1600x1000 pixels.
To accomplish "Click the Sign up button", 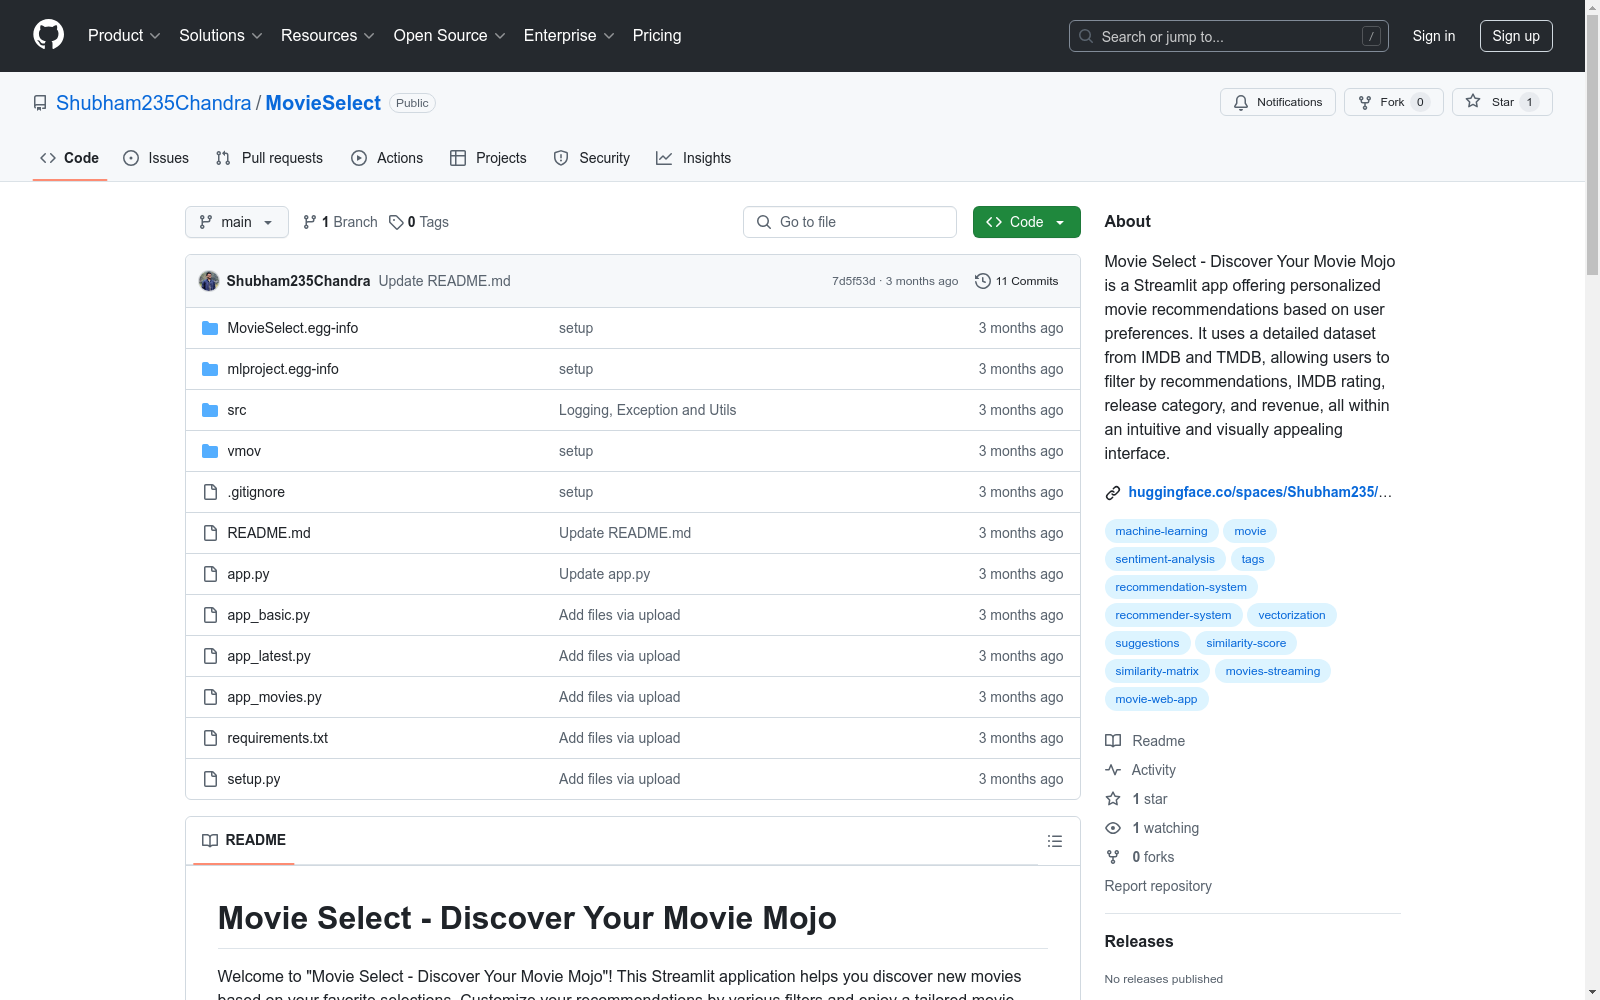I will point(1515,36).
